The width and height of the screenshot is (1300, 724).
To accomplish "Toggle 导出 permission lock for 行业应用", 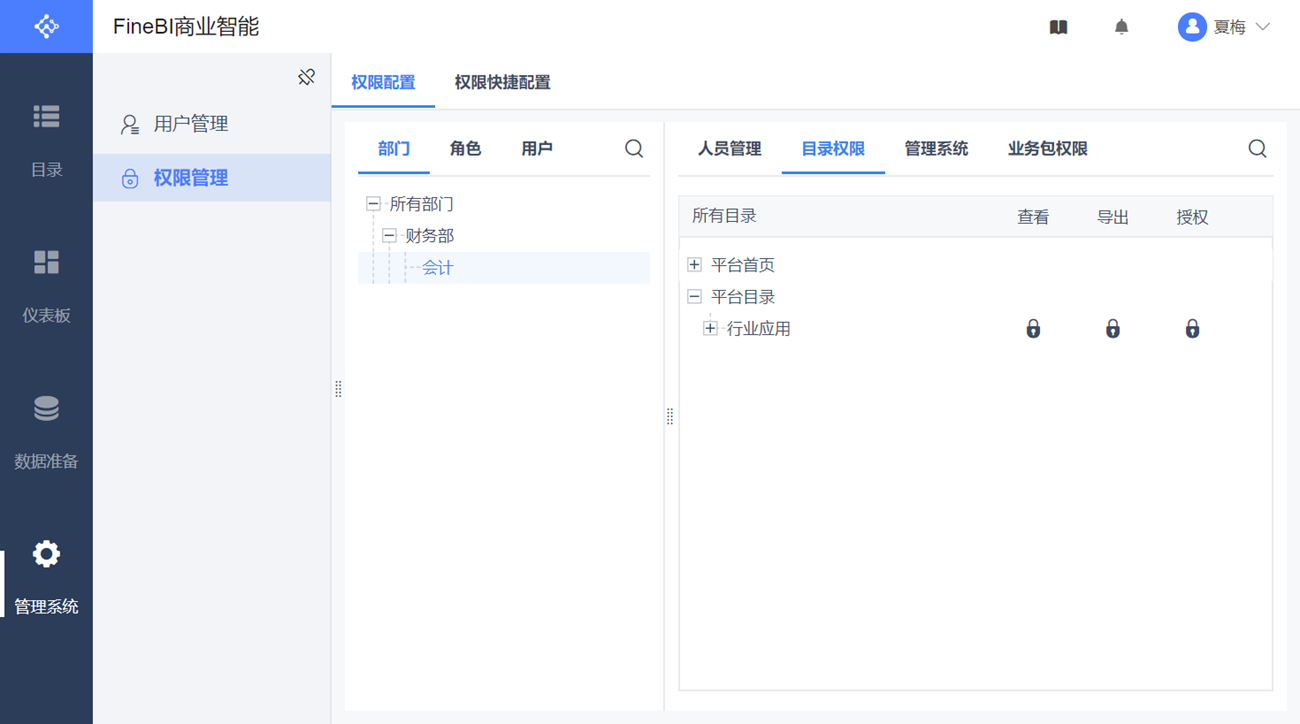I will 1112,329.
